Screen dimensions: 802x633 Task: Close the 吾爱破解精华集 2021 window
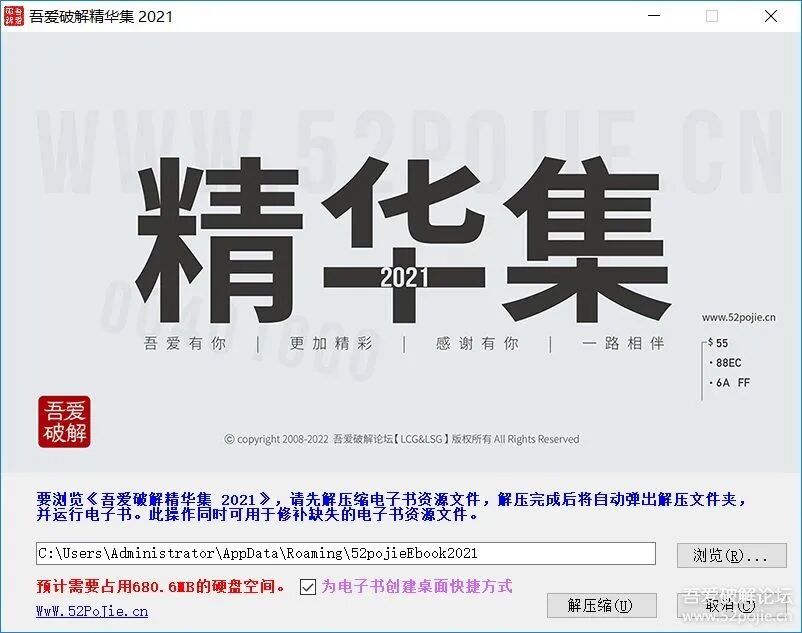(771, 16)
